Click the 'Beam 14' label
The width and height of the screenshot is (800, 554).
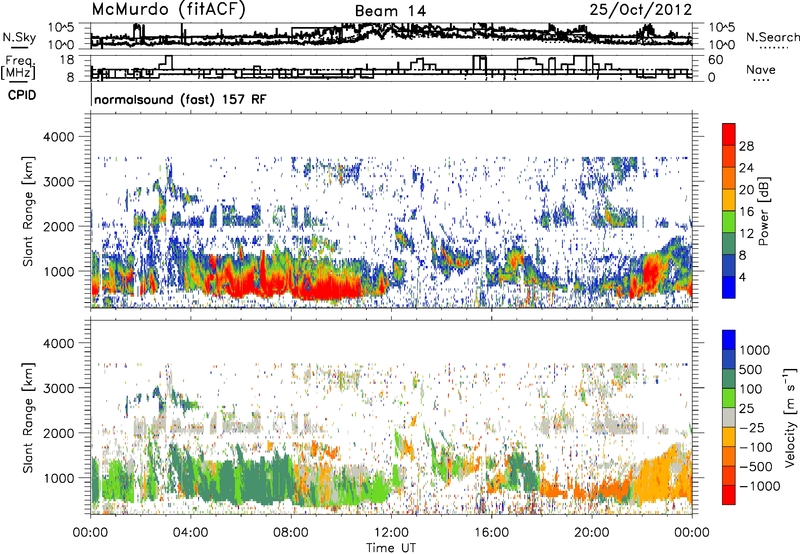[390, 11]
